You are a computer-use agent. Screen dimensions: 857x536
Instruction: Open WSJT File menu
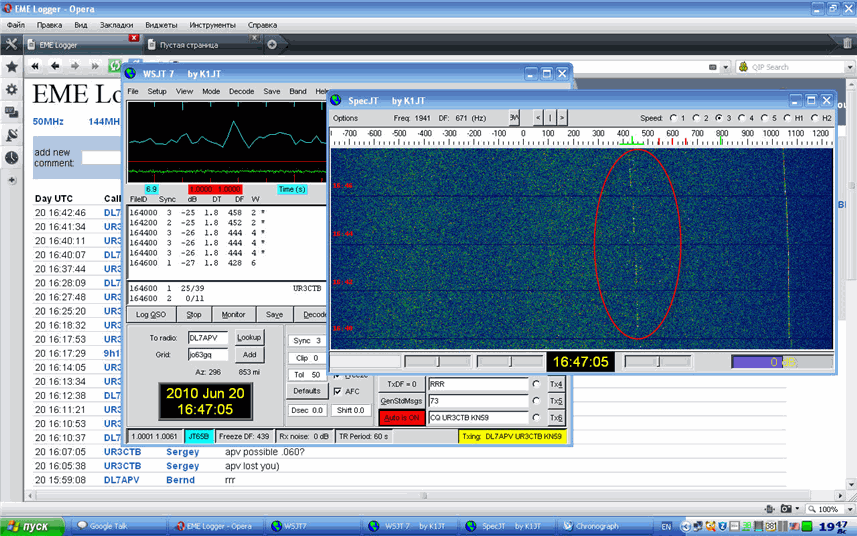pos(133,91)
